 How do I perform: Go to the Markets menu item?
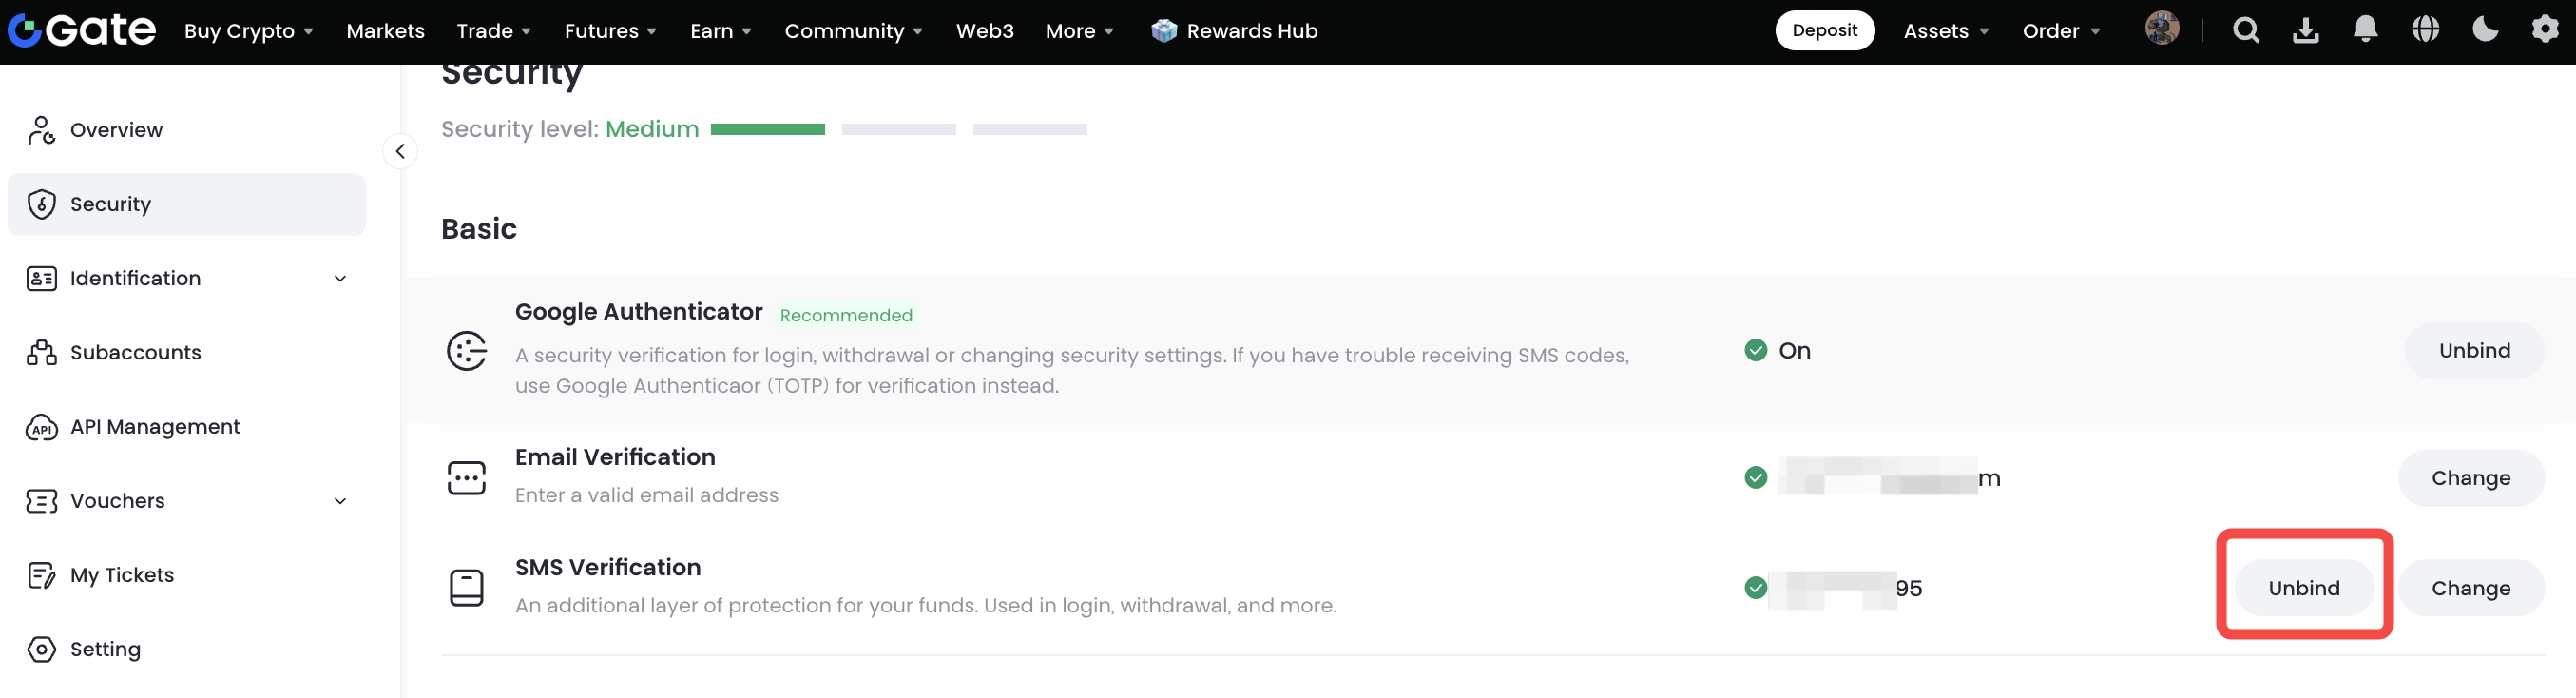[385, 31]
